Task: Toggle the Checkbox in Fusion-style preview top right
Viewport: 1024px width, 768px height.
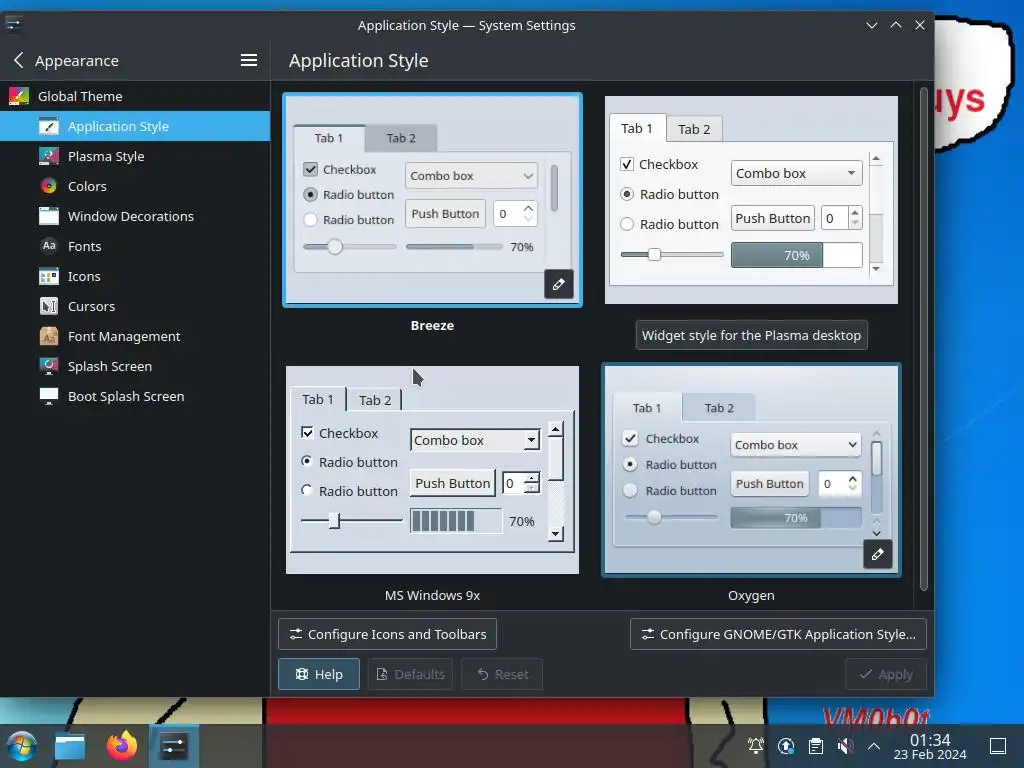Action: pyautogui.click(x=626, y=164)
